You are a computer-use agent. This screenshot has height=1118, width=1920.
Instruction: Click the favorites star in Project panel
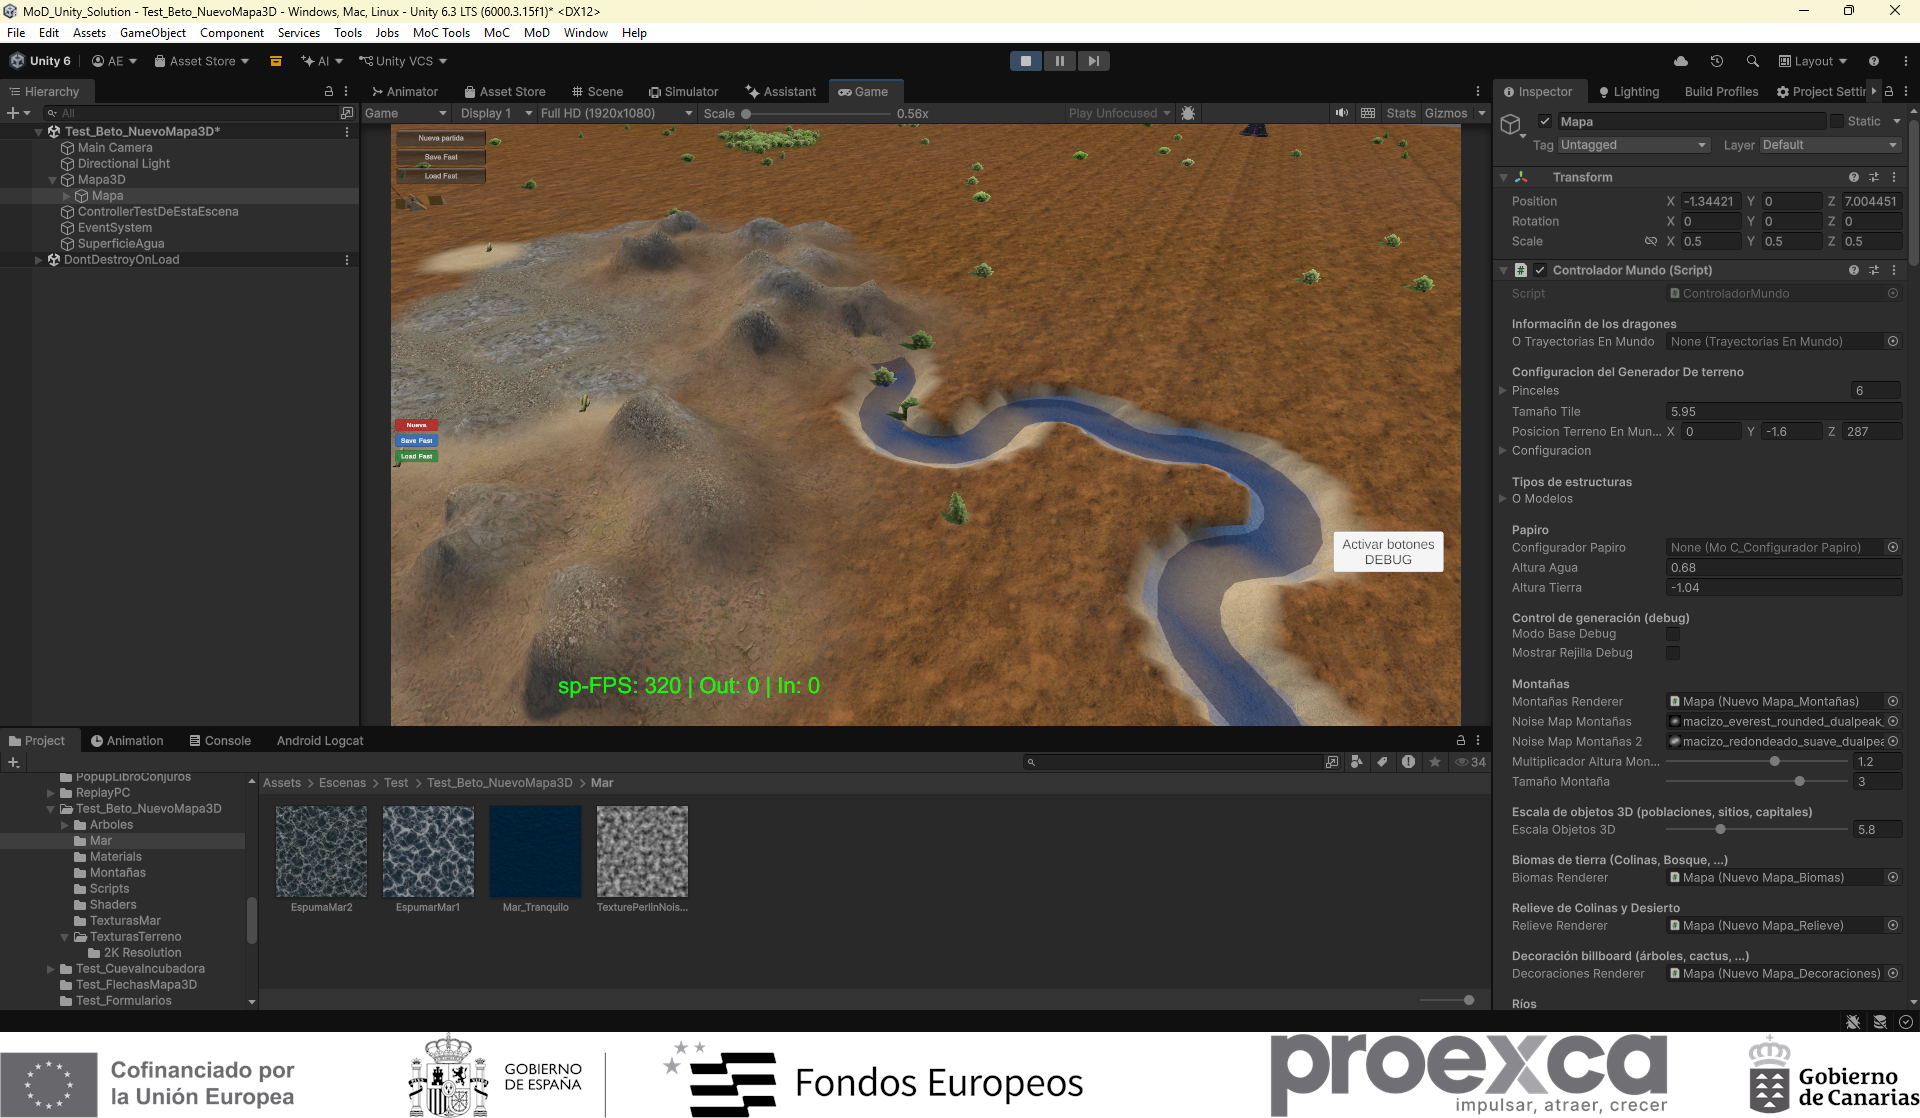tap(1435, 762)
